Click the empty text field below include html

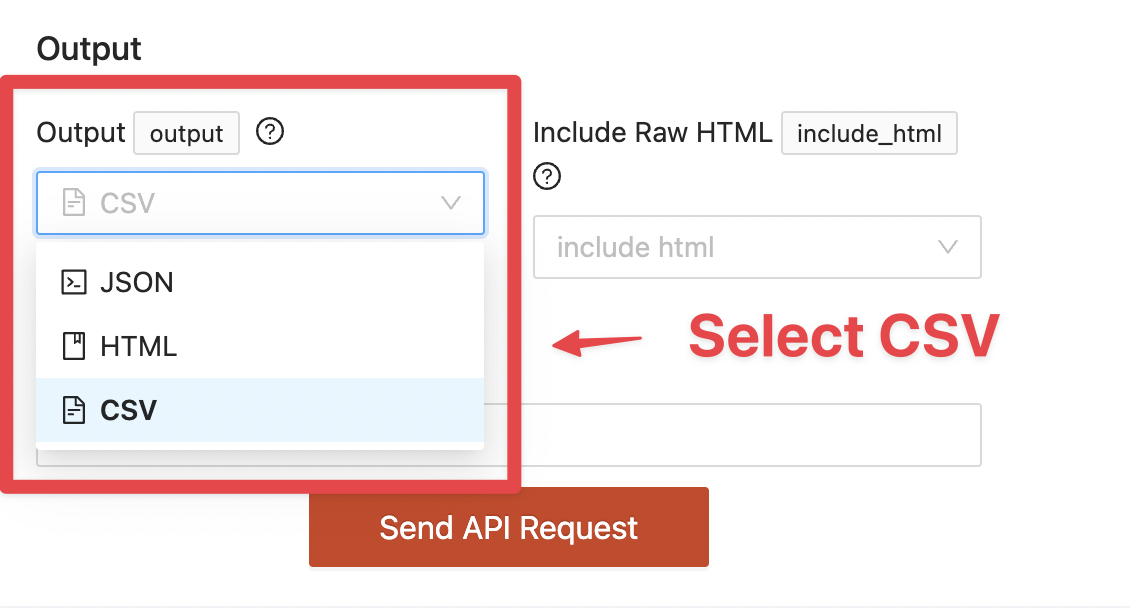[750, 435]
